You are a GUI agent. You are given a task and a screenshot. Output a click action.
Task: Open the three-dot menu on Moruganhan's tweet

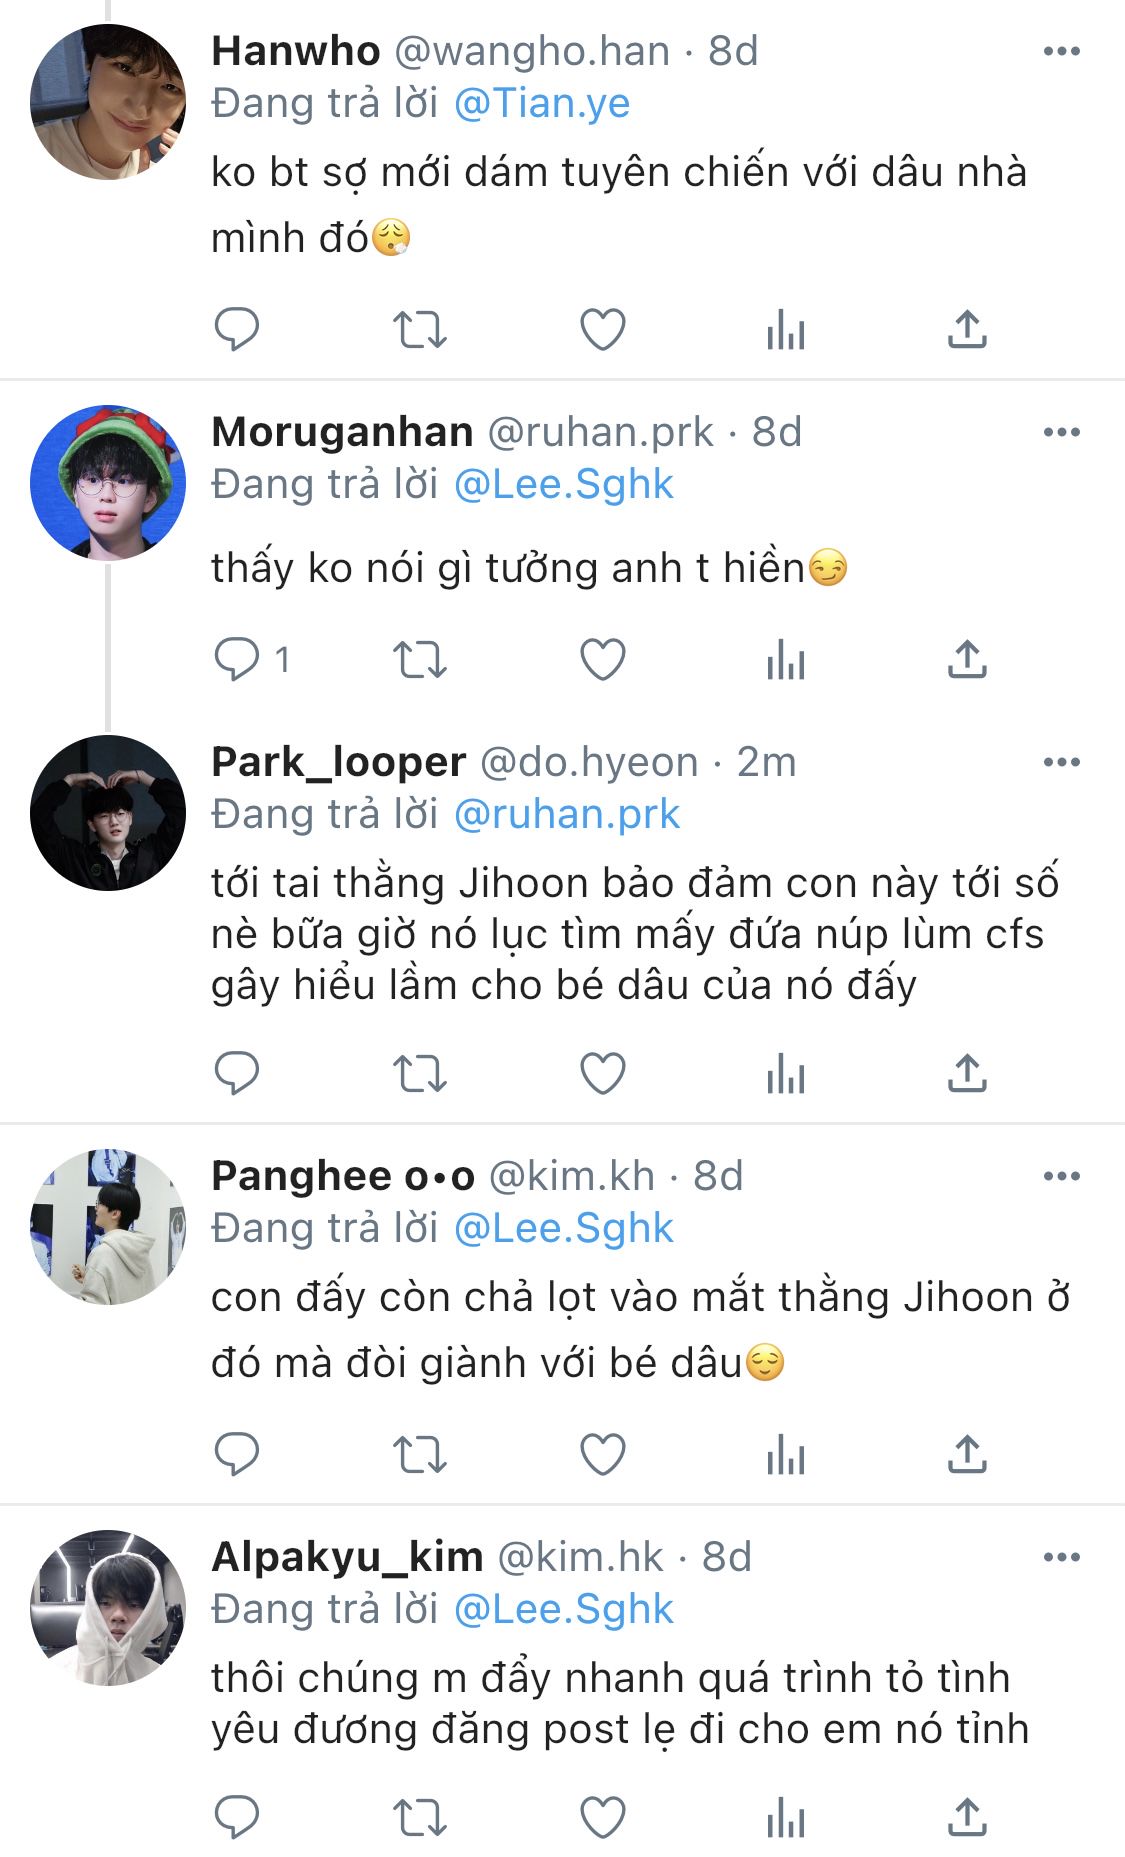click(x=1062, y=432)
